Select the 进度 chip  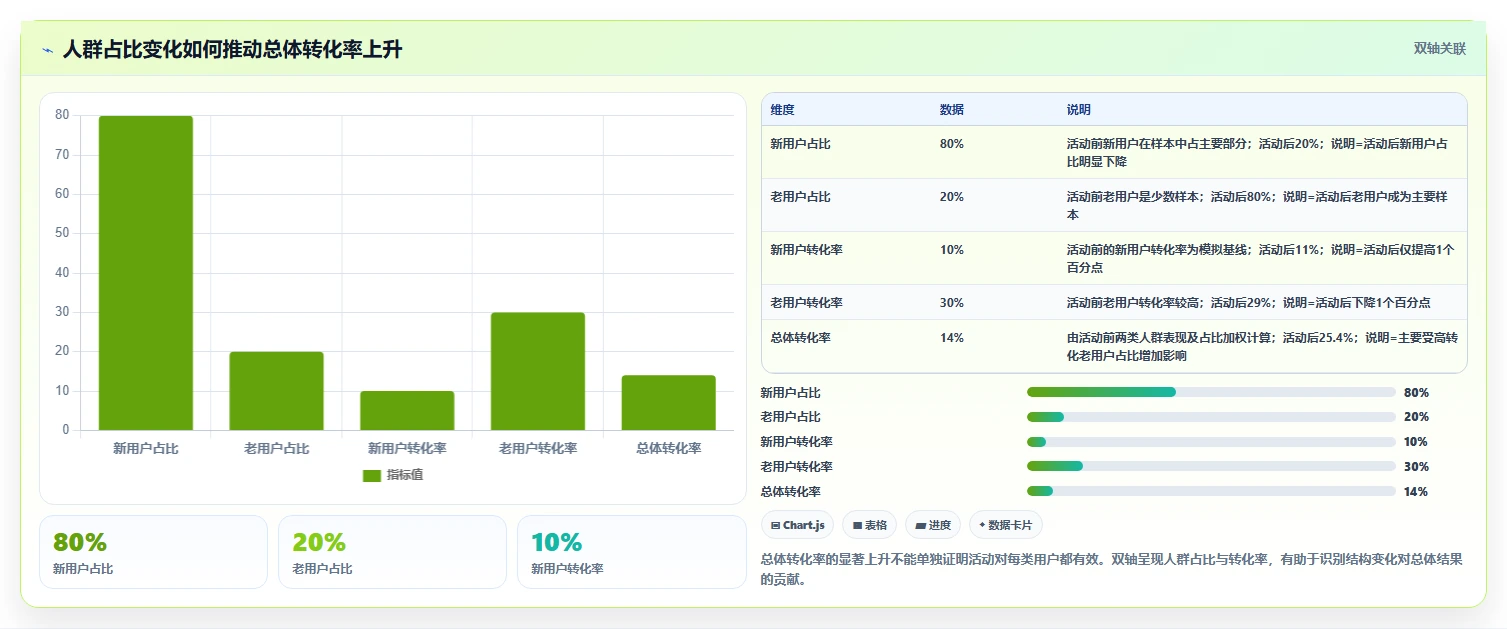(933, 525)
